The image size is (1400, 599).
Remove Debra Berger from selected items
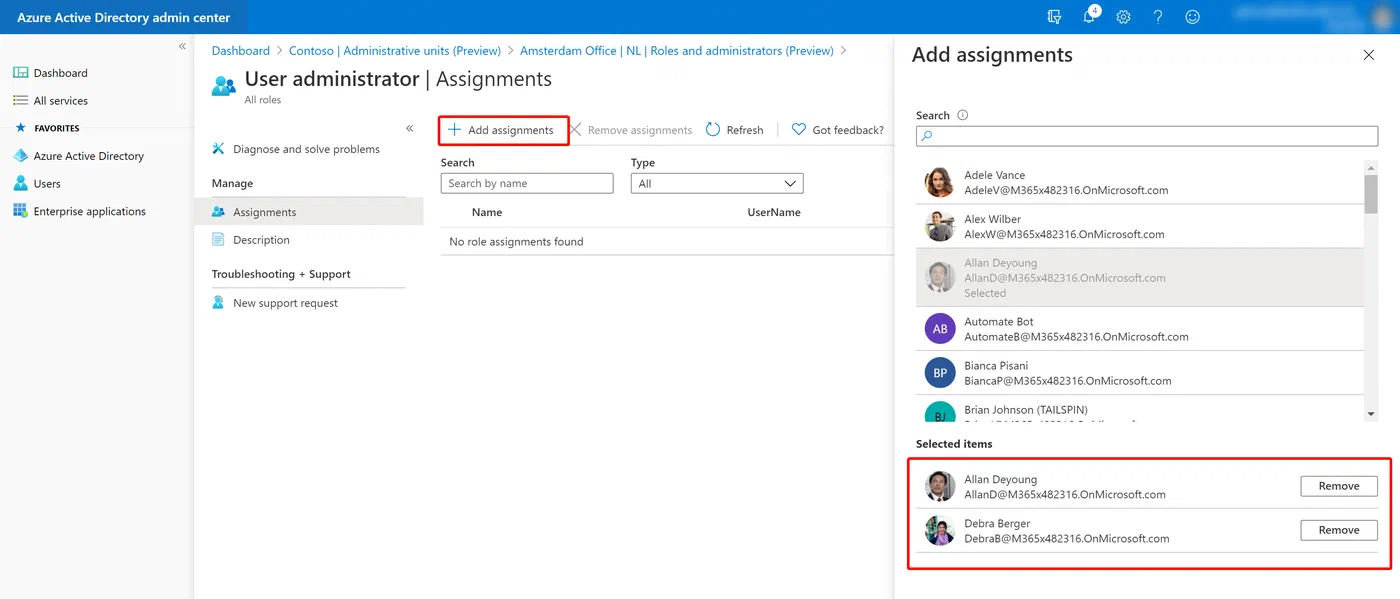[x=1339, y=530]
